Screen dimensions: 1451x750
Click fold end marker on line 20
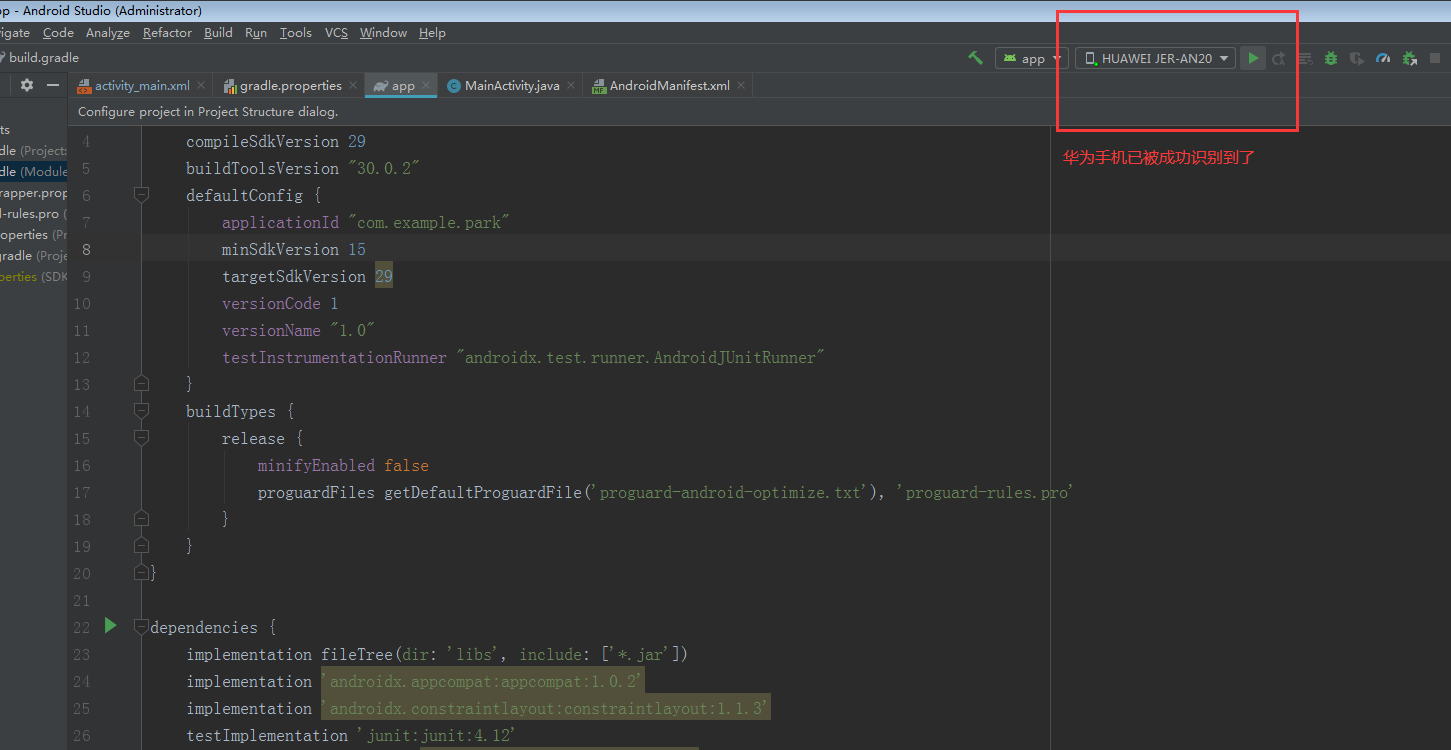(x=141, y=573)
